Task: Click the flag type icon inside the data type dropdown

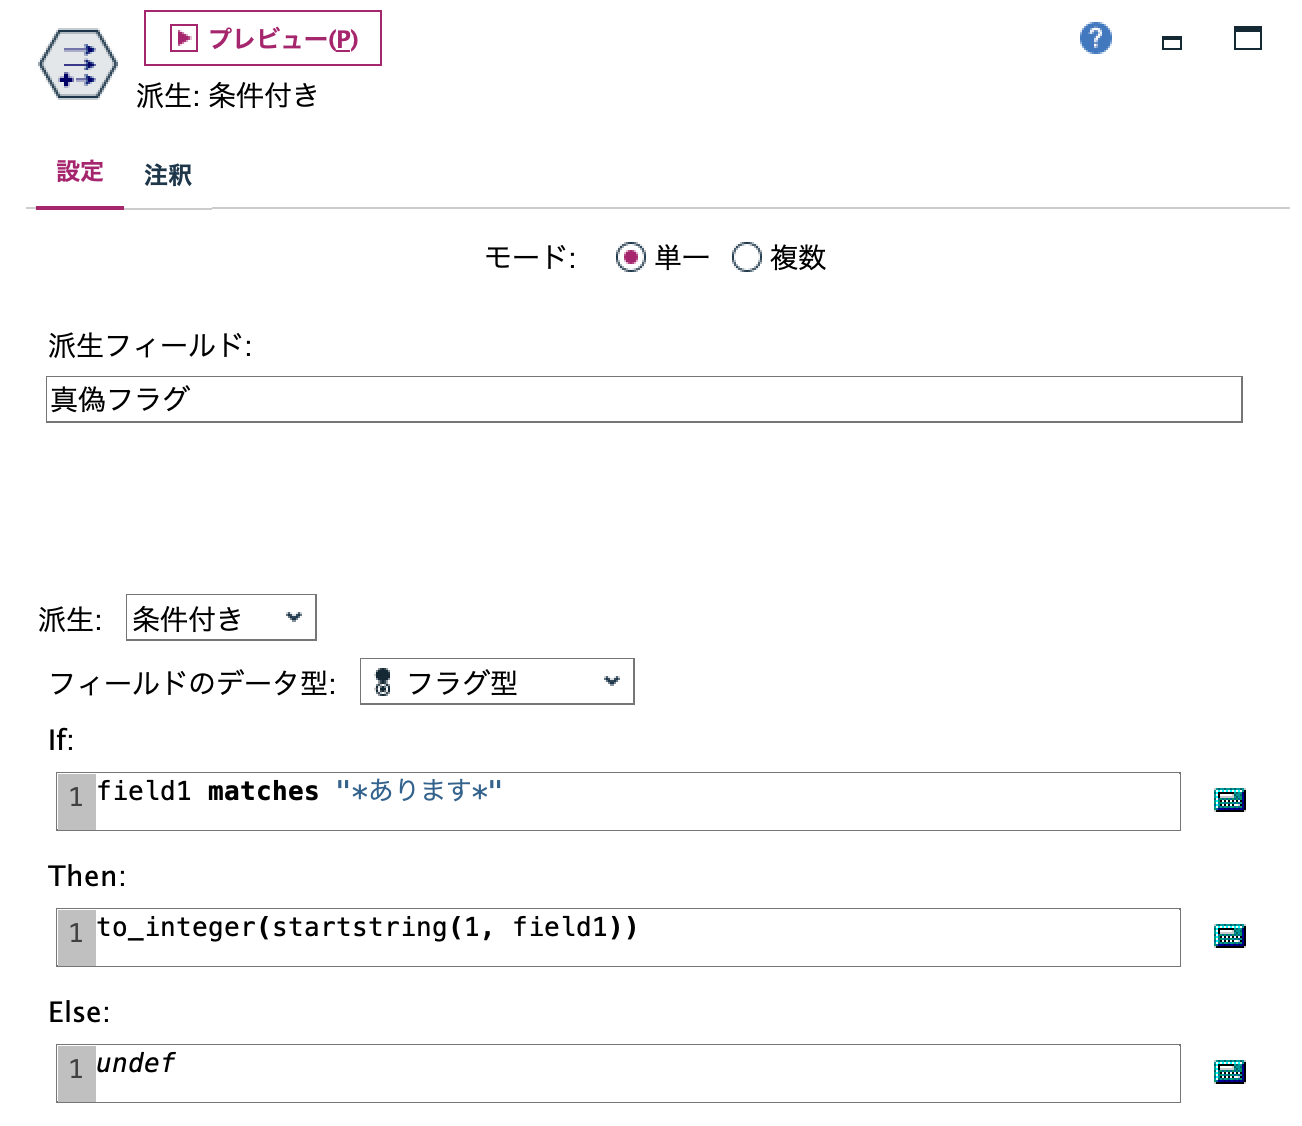Action: point(383,681)
